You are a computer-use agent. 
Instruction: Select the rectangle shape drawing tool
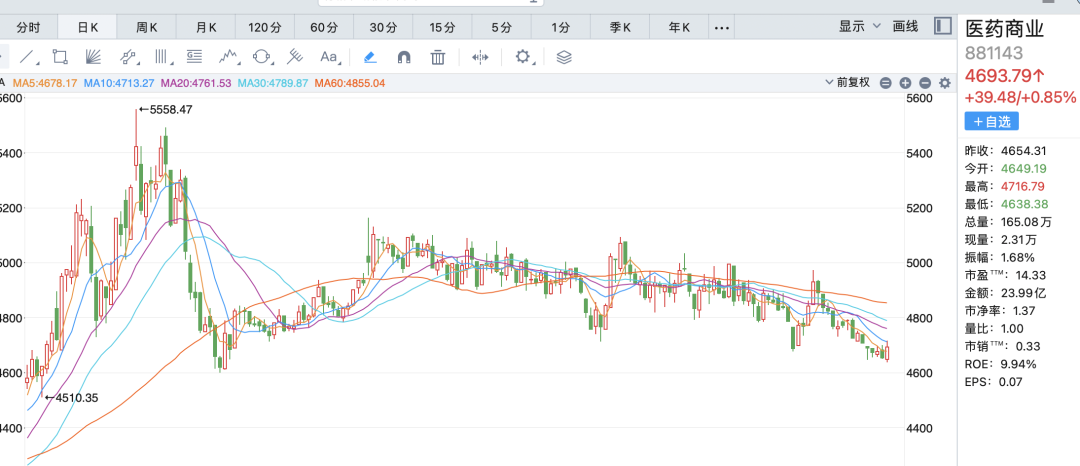61,56
